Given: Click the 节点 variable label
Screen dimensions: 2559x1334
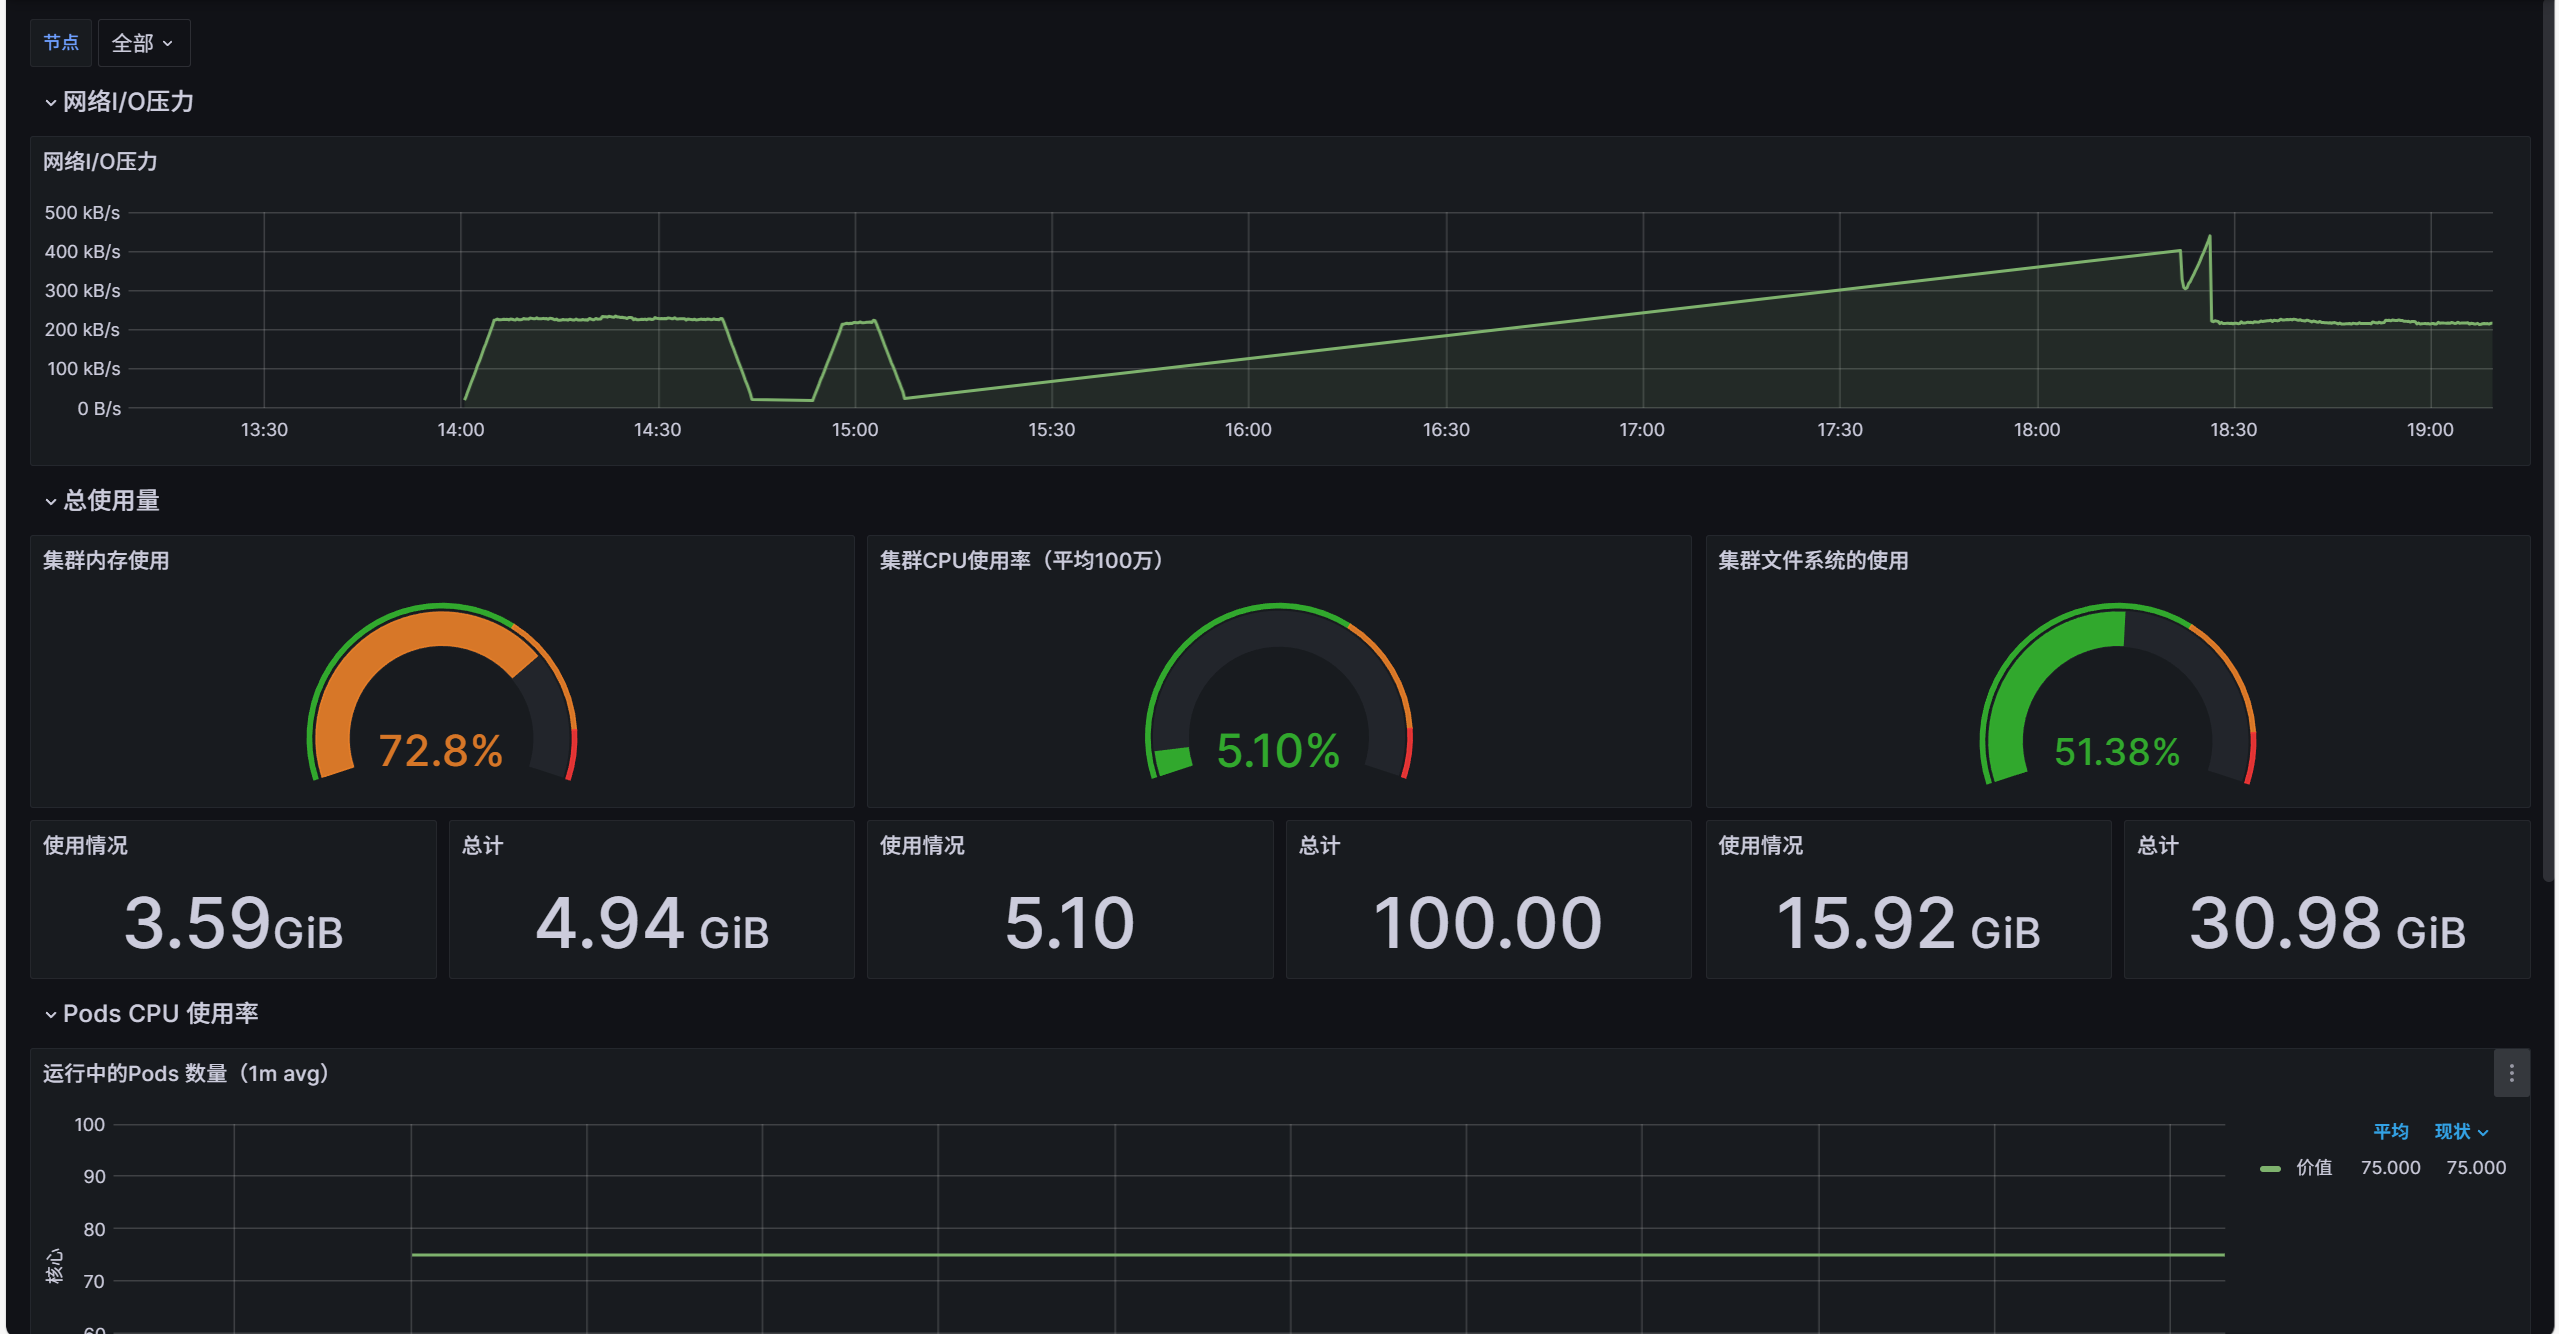Looking at the screenshot, I should click(x=61, y=43).
